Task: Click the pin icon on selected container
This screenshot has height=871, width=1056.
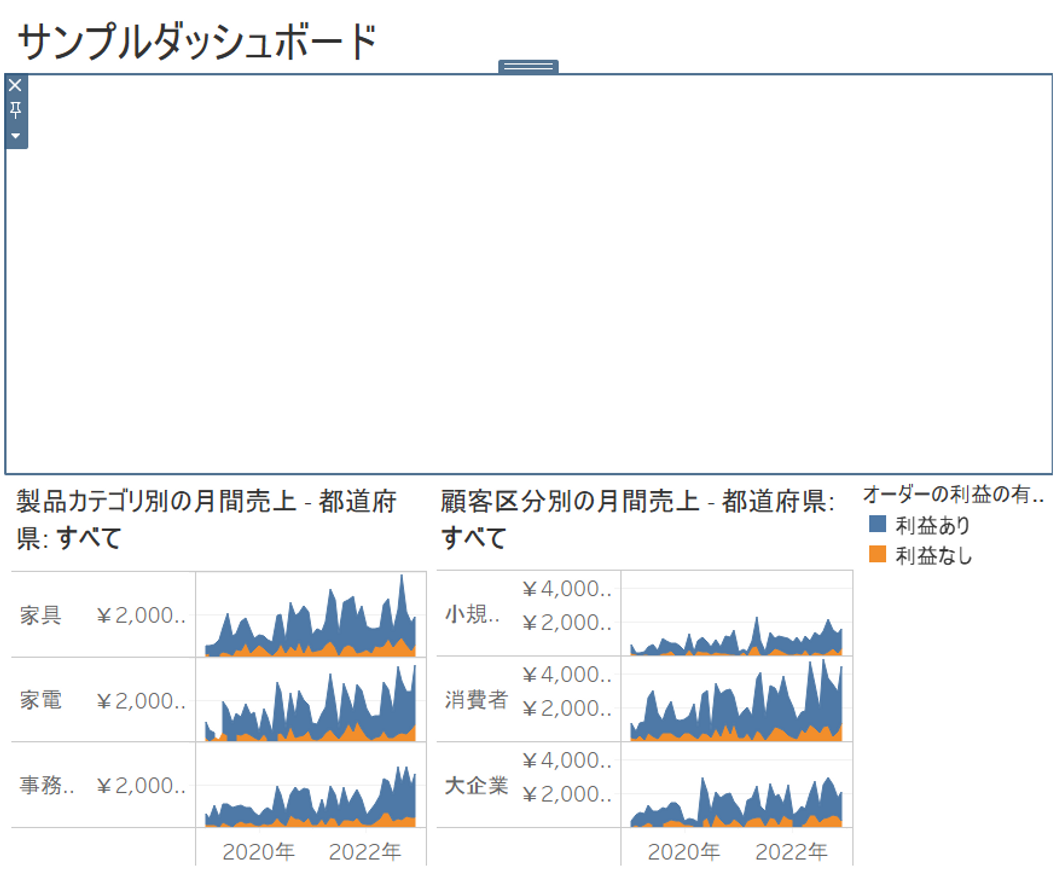Action: [15, 110]
